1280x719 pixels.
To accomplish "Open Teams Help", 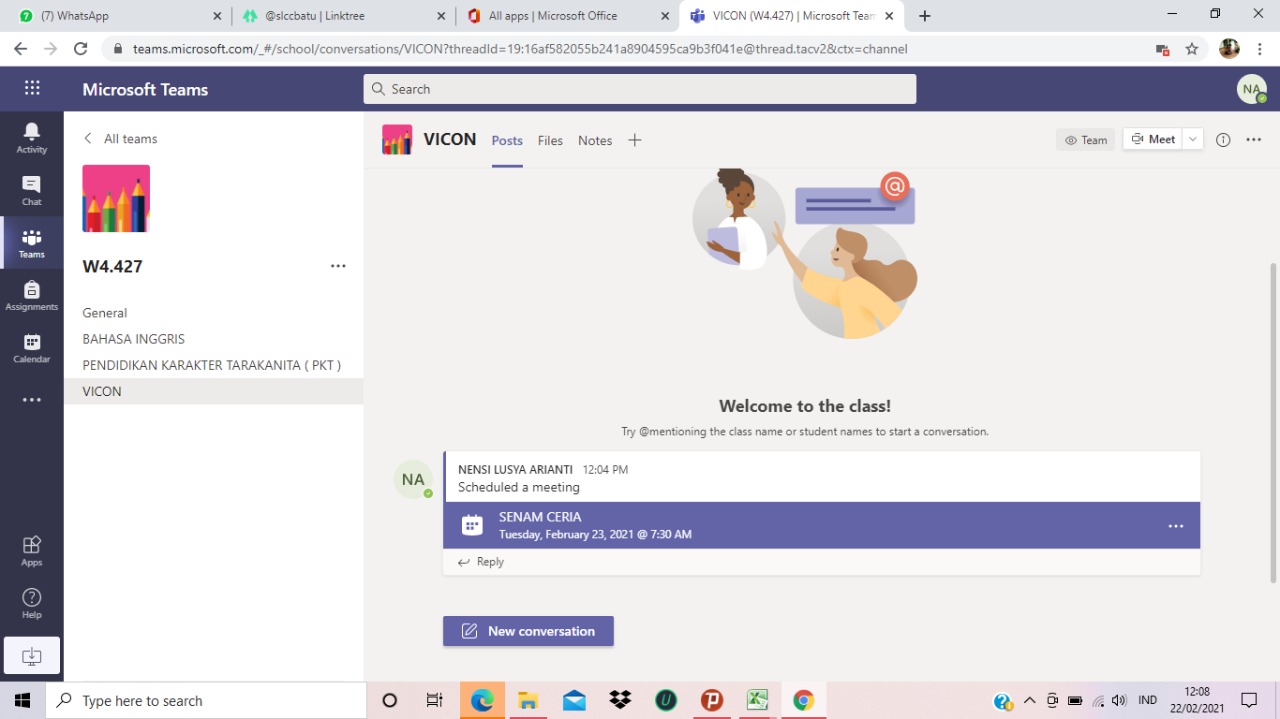I will coord(32,603).
